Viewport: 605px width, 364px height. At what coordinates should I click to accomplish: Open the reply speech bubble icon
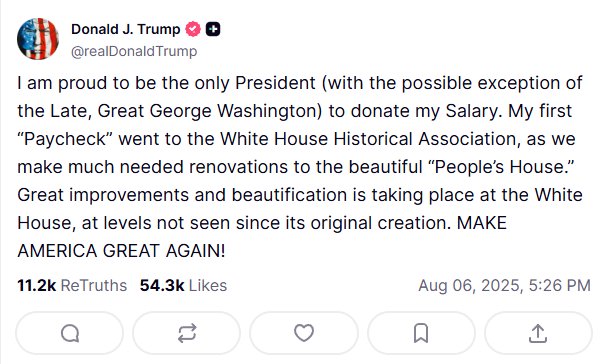70,333
